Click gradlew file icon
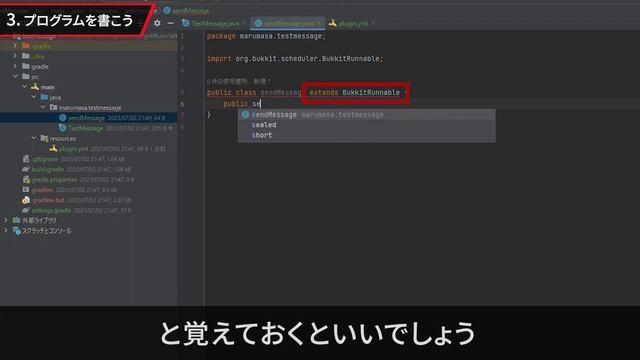The image size is (640, 360). coord(26,189)
